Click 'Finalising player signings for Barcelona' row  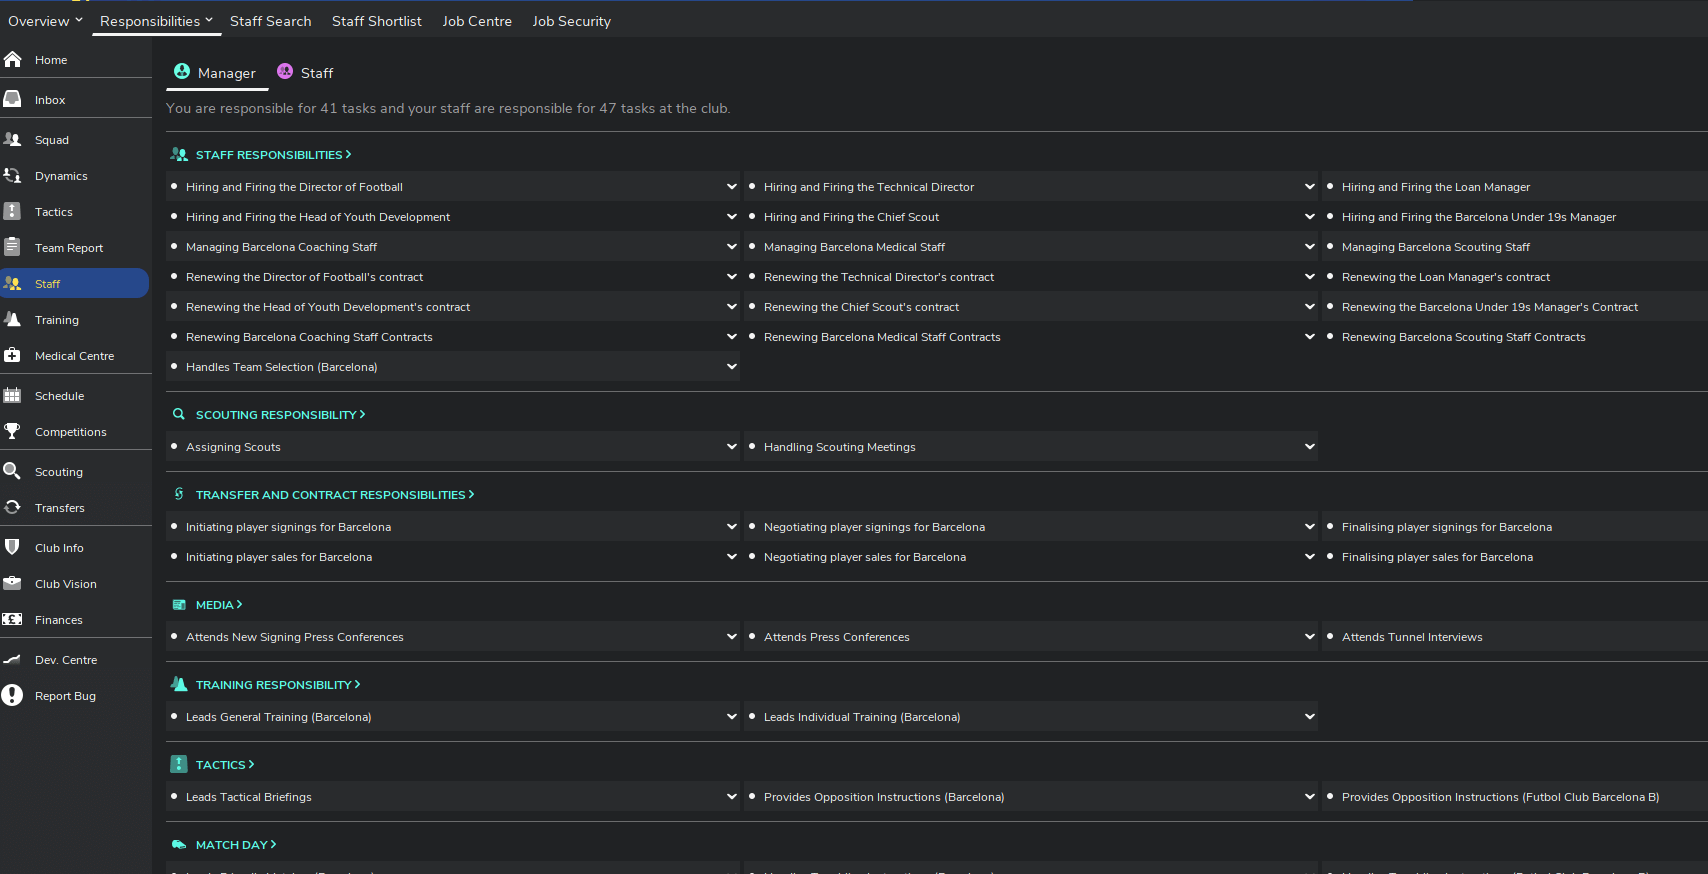[x=1515, y=527]
